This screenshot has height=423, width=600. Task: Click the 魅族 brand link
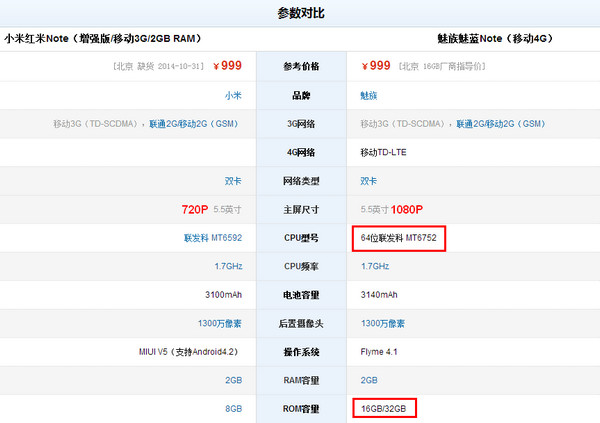coord(368,95)
